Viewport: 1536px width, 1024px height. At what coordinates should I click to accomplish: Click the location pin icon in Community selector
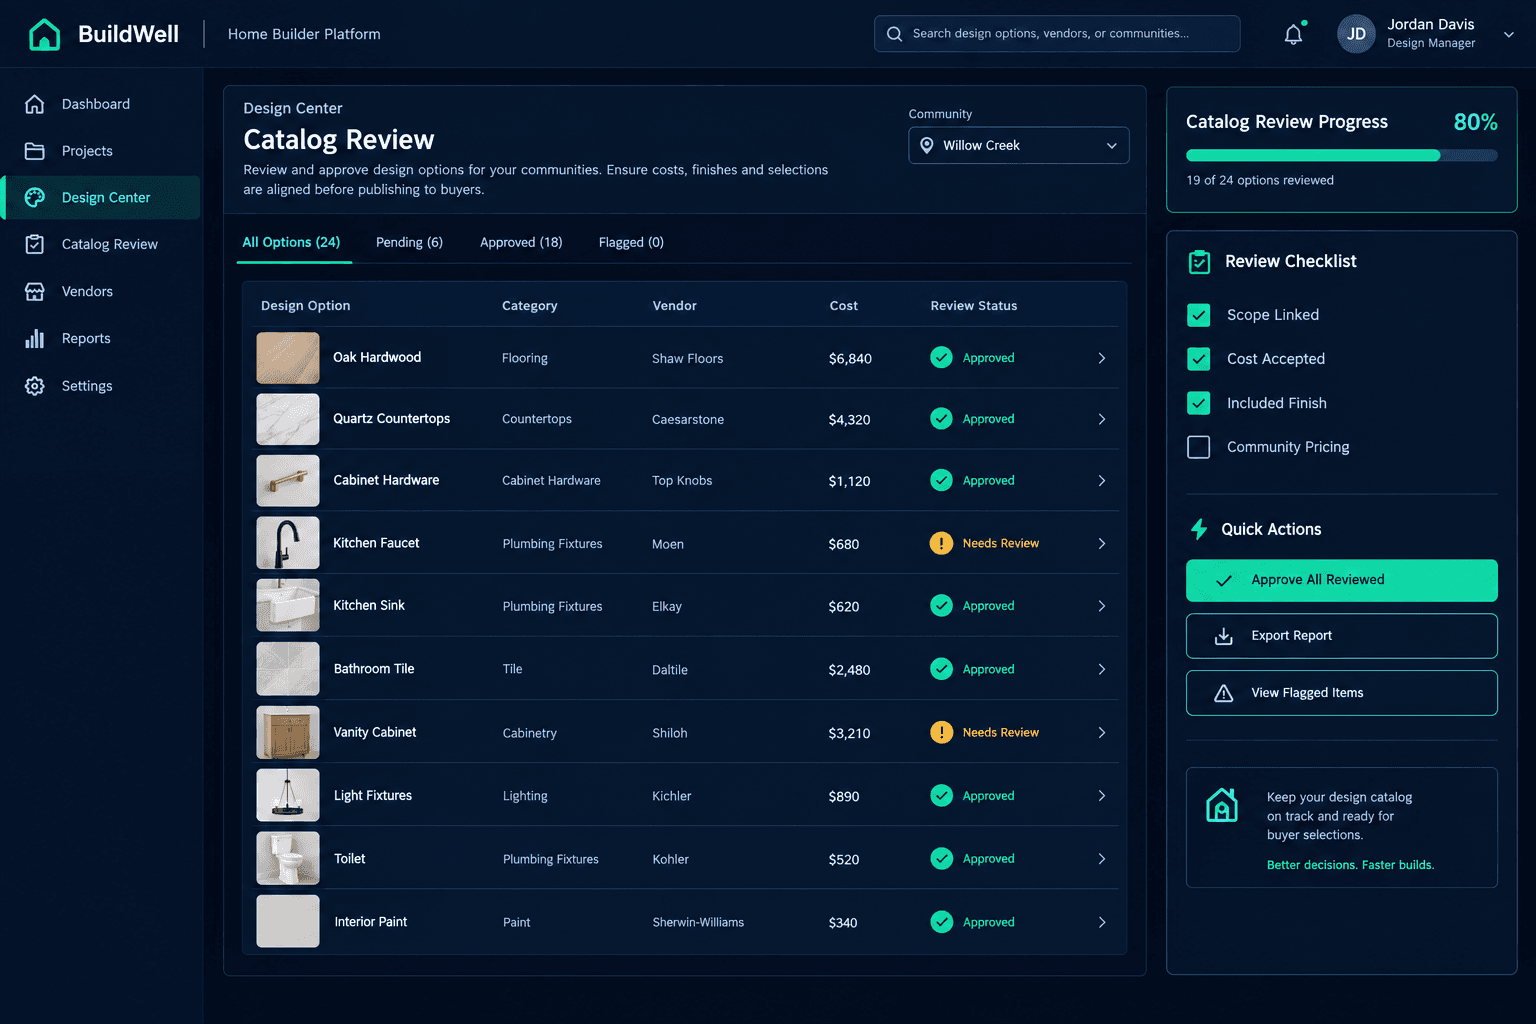tap(927, 145)
